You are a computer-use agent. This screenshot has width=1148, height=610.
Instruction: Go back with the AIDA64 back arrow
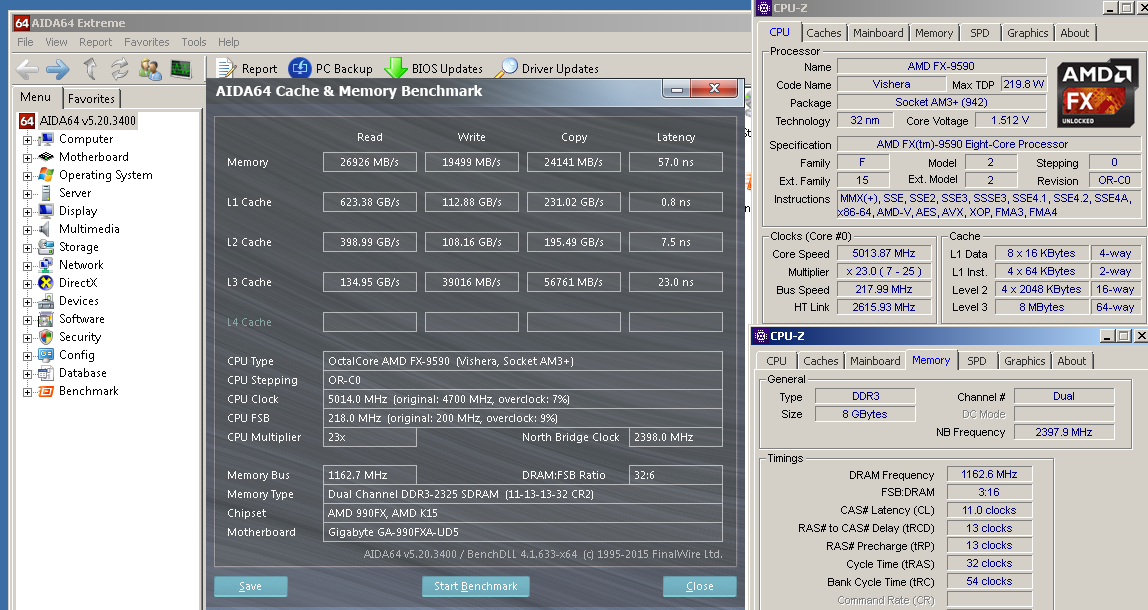point(27,70)
